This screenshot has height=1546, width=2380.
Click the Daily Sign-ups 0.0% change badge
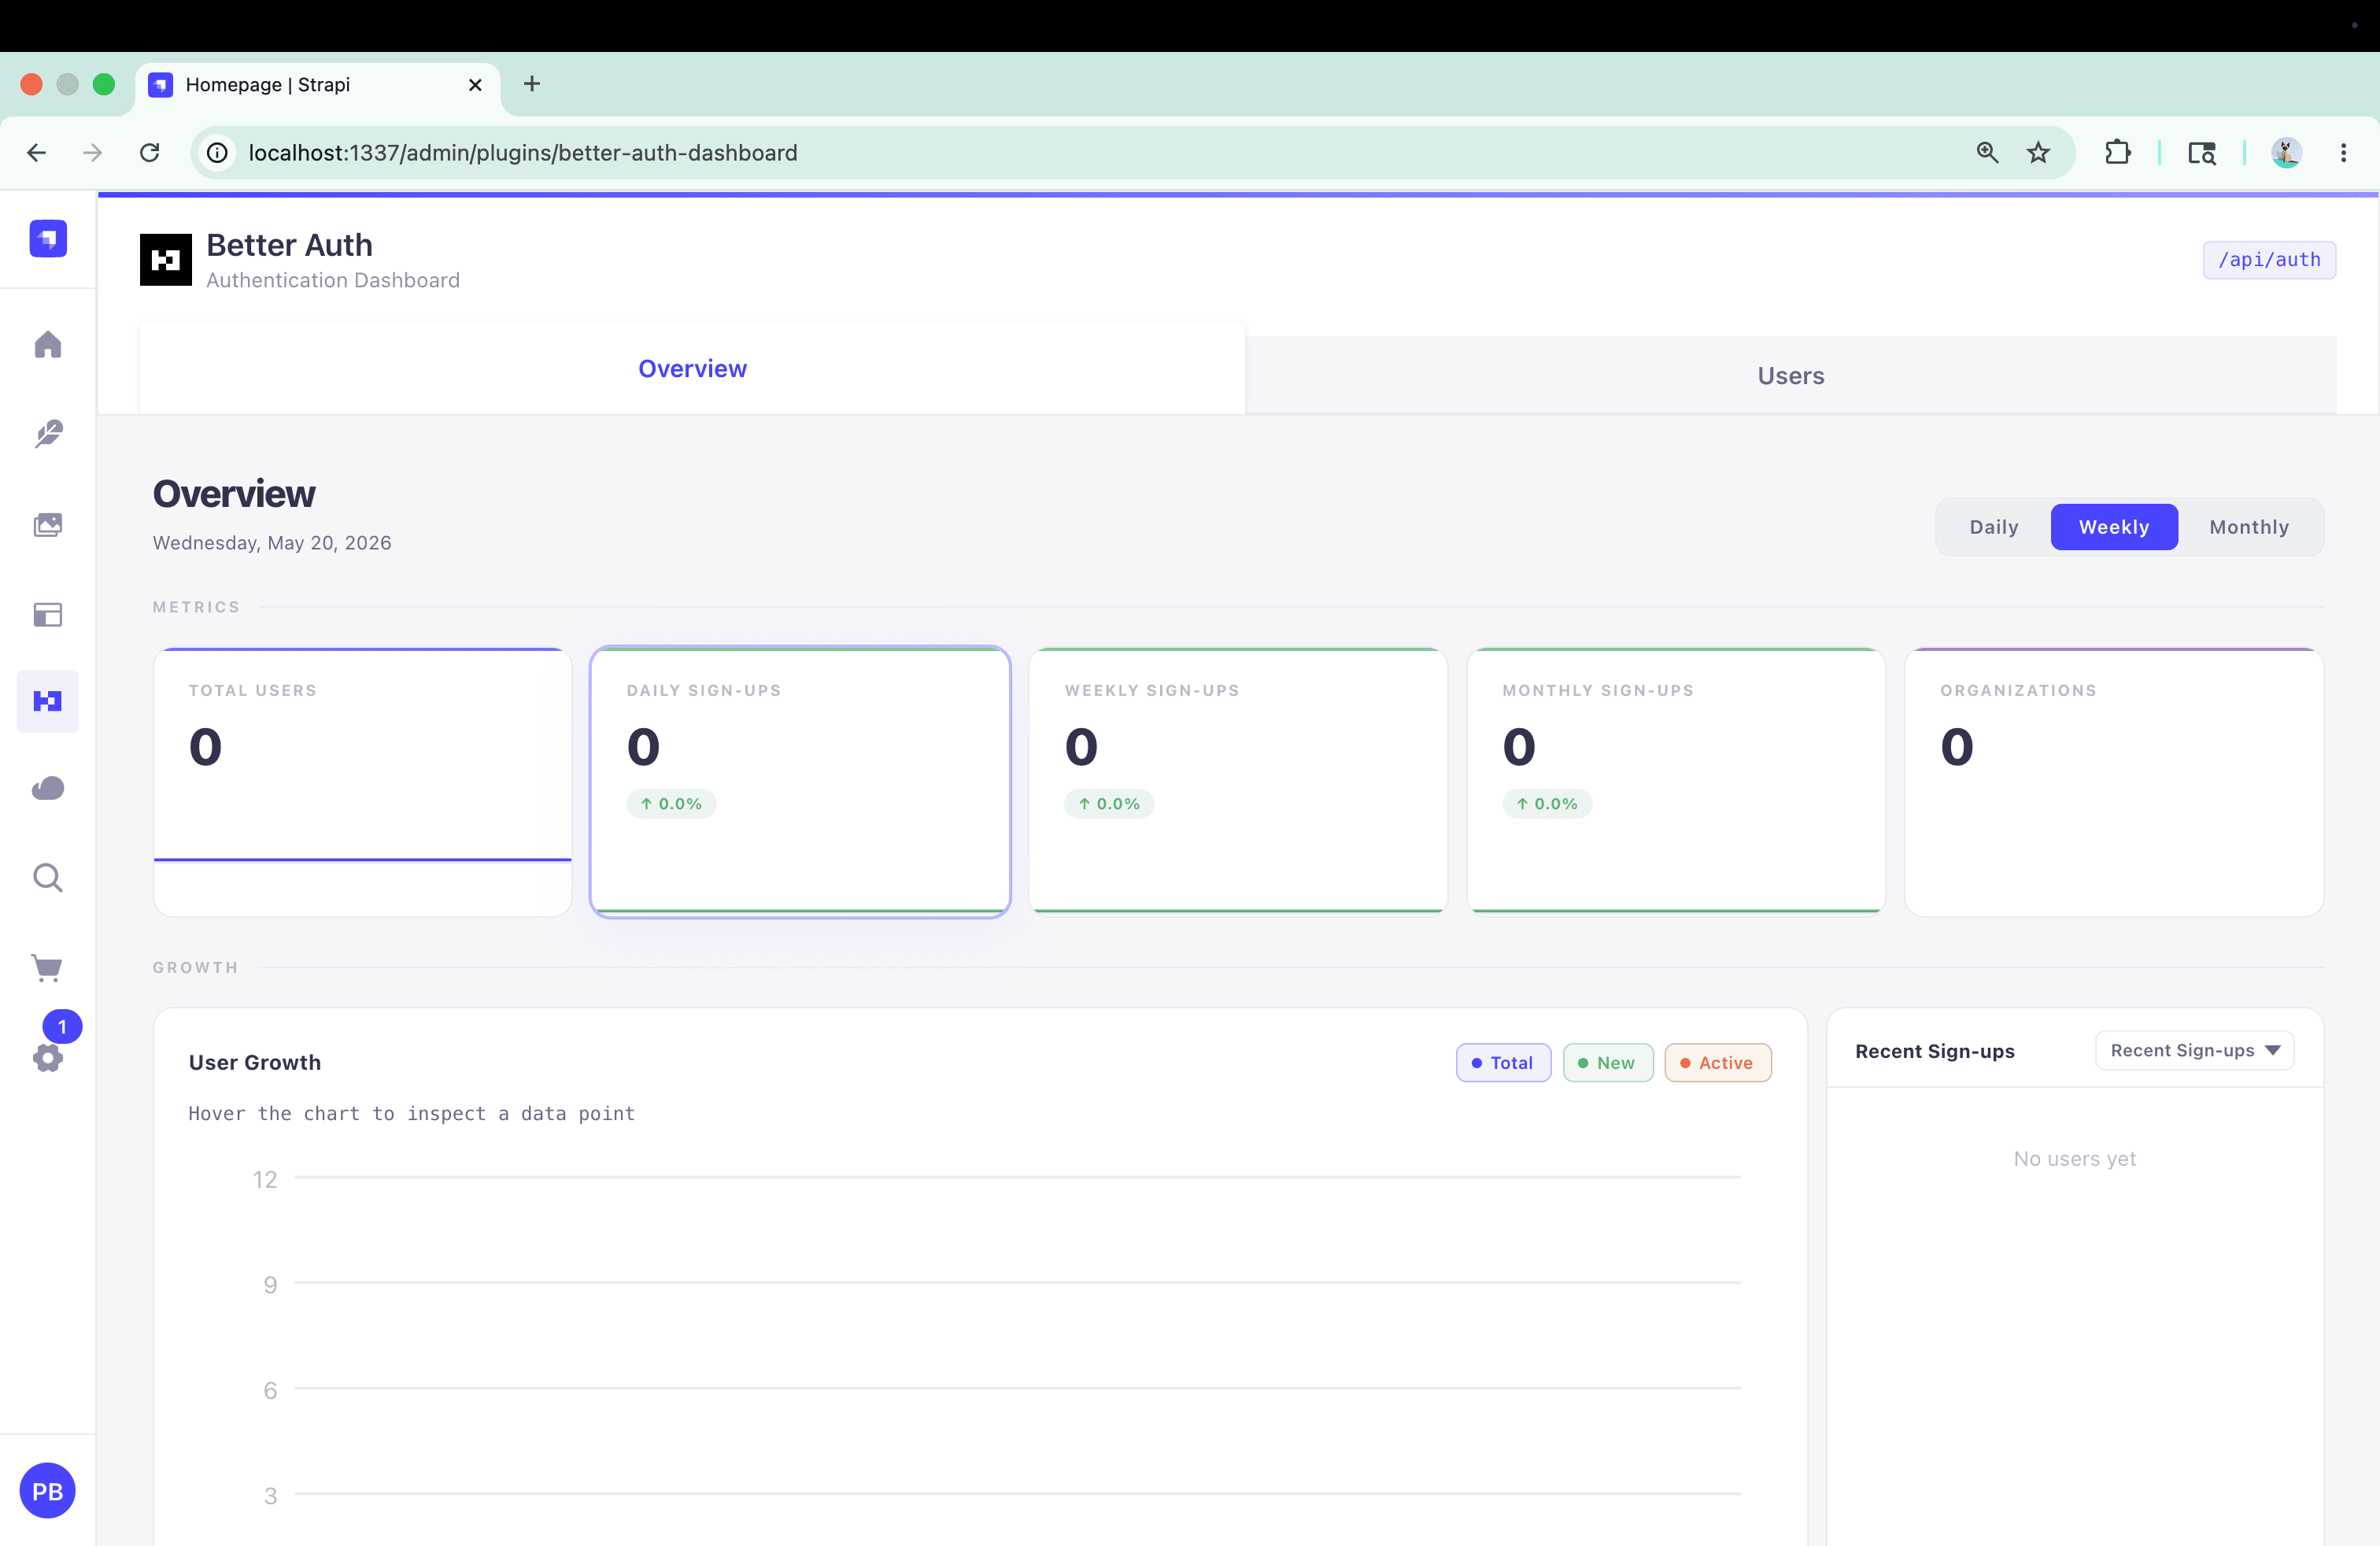[x=671, y=804]
